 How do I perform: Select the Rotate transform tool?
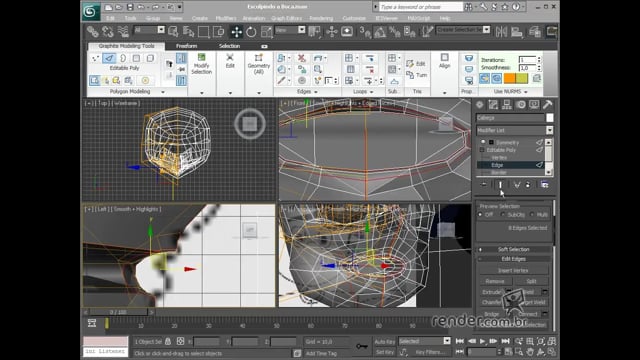point(251,31)
